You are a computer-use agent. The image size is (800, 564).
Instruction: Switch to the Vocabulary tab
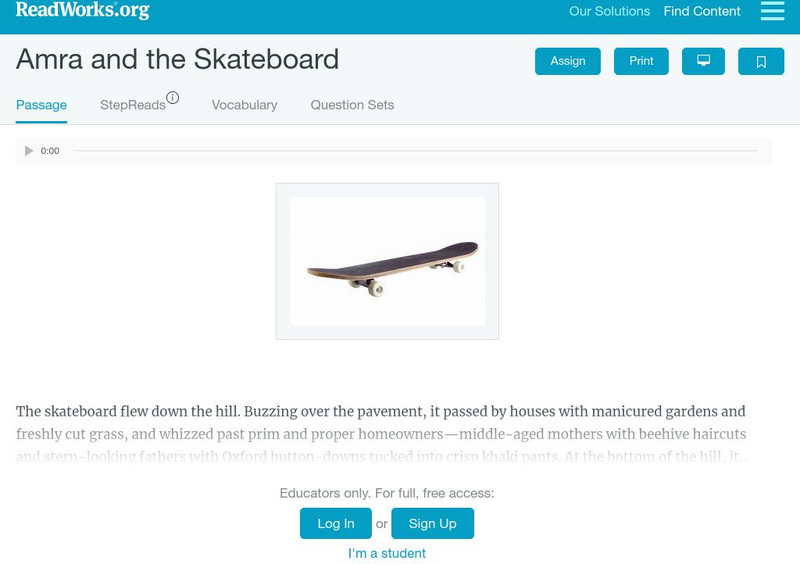(244, 105)
